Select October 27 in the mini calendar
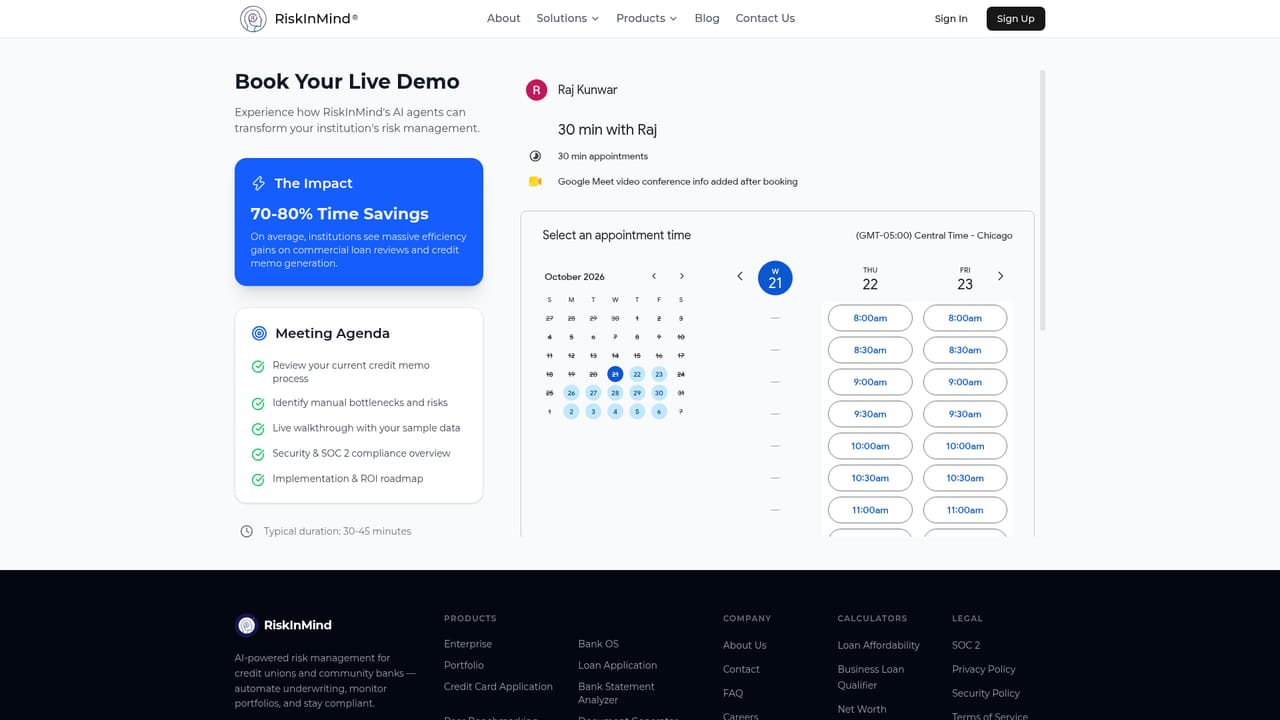This screenshot has height=720, width=1280. 593,393
